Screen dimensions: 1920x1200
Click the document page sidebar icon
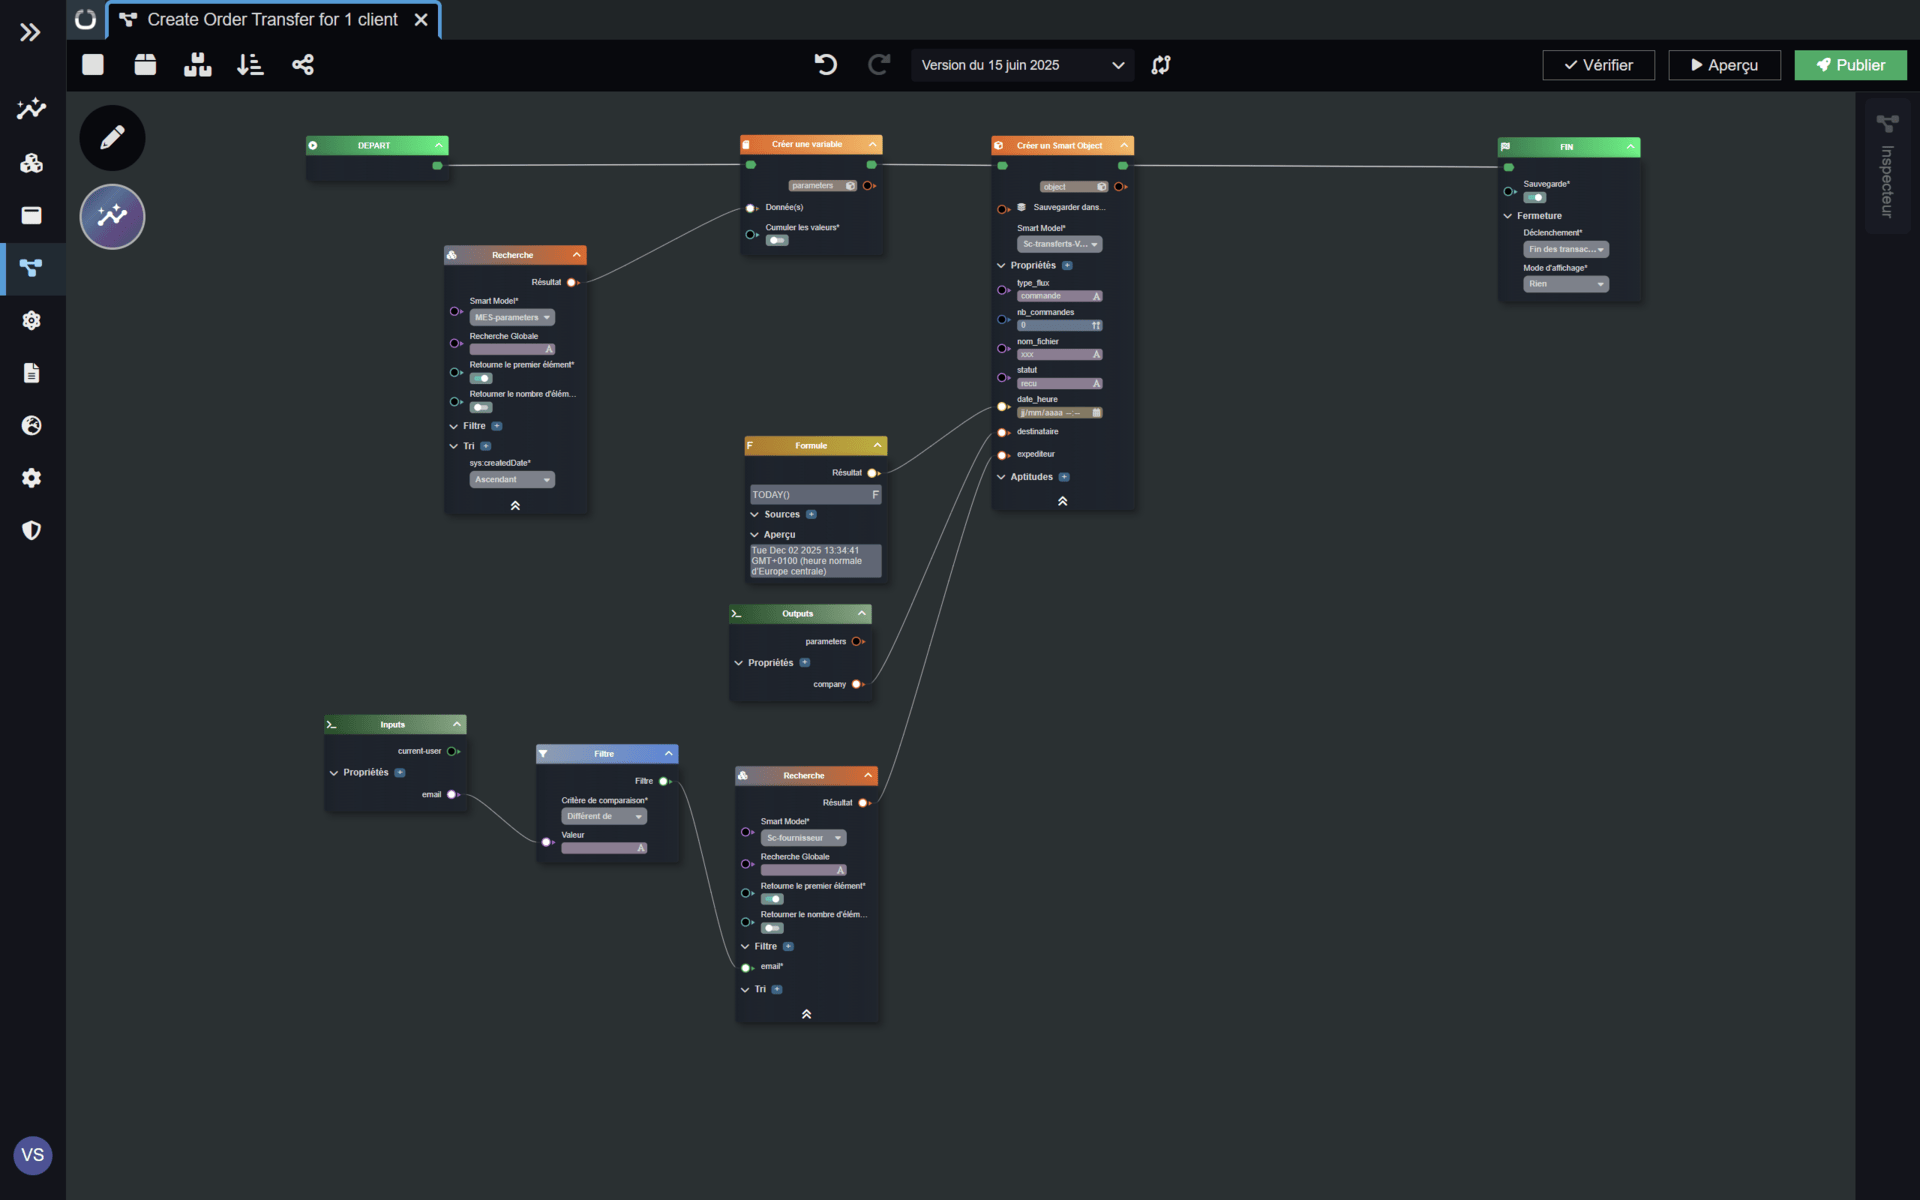tap(31, 373)
